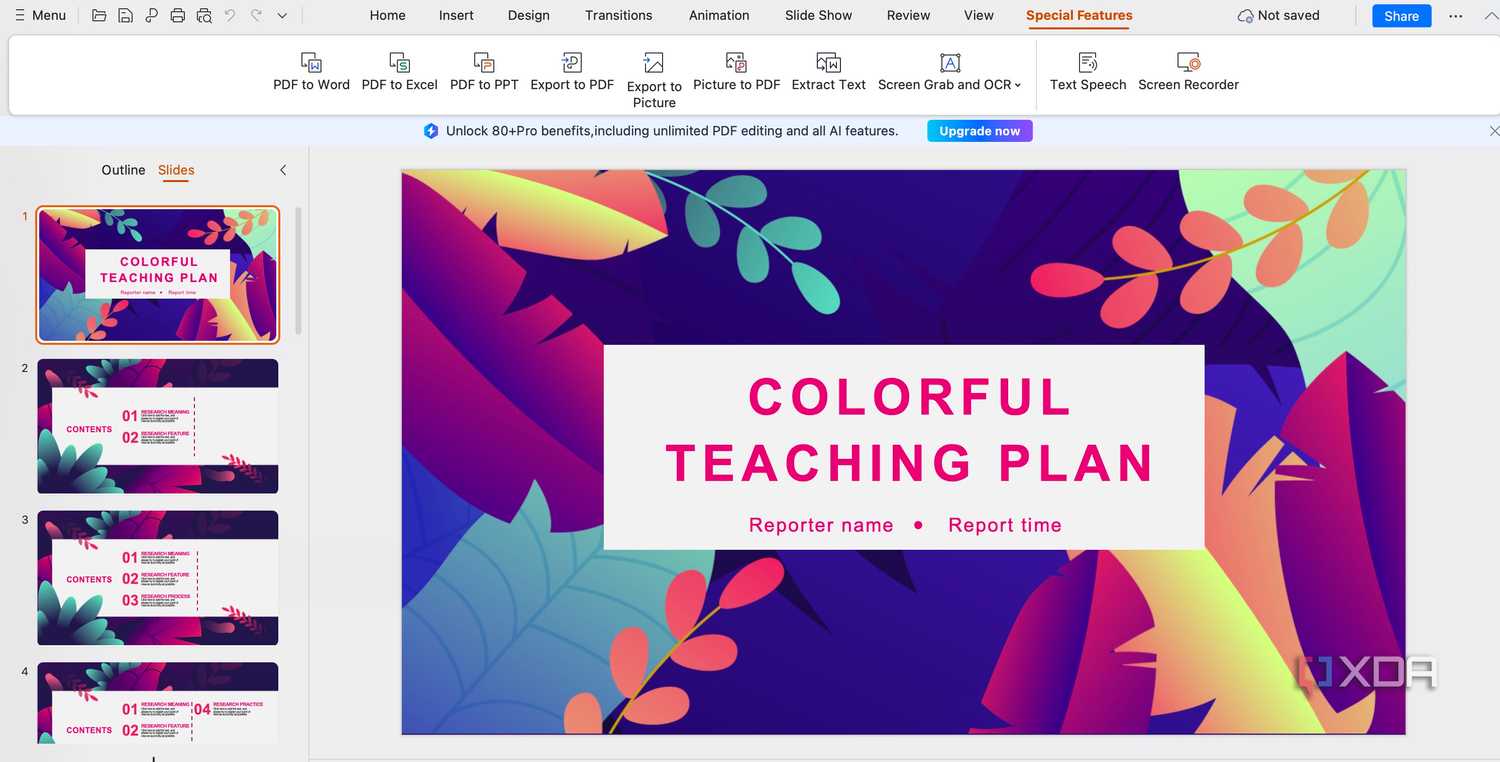Image resolution: width=1500 pixels, height=762 pixels.
Task: Click the Export to Picture tool
Action: (654, 80)
